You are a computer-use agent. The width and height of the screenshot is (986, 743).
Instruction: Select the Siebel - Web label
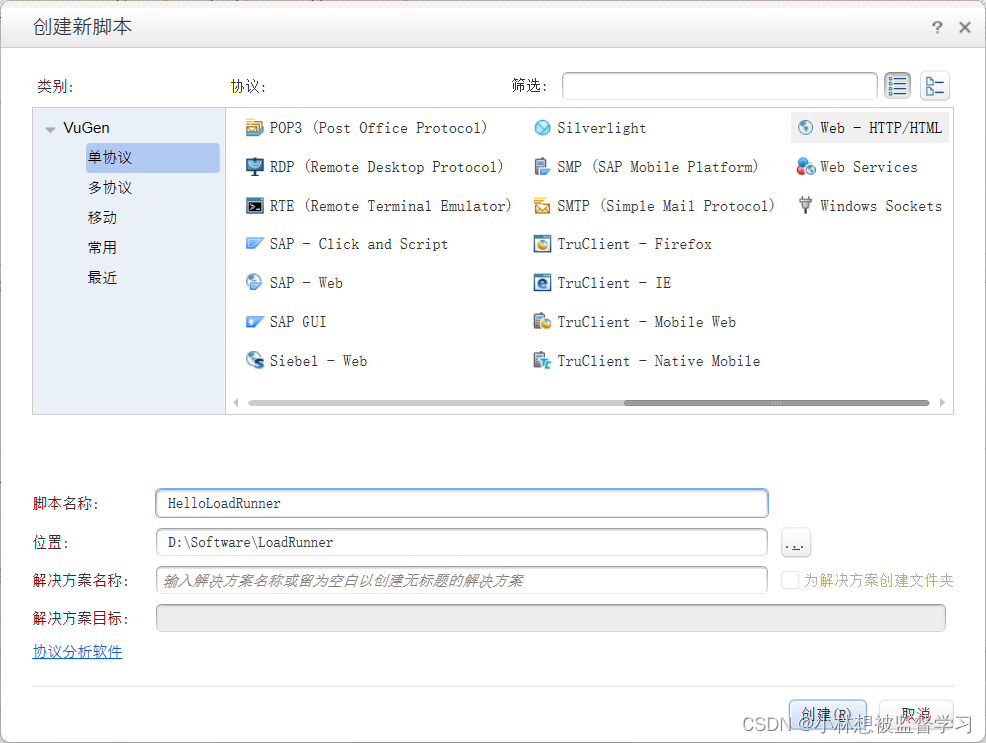click(x=318, y=360)
